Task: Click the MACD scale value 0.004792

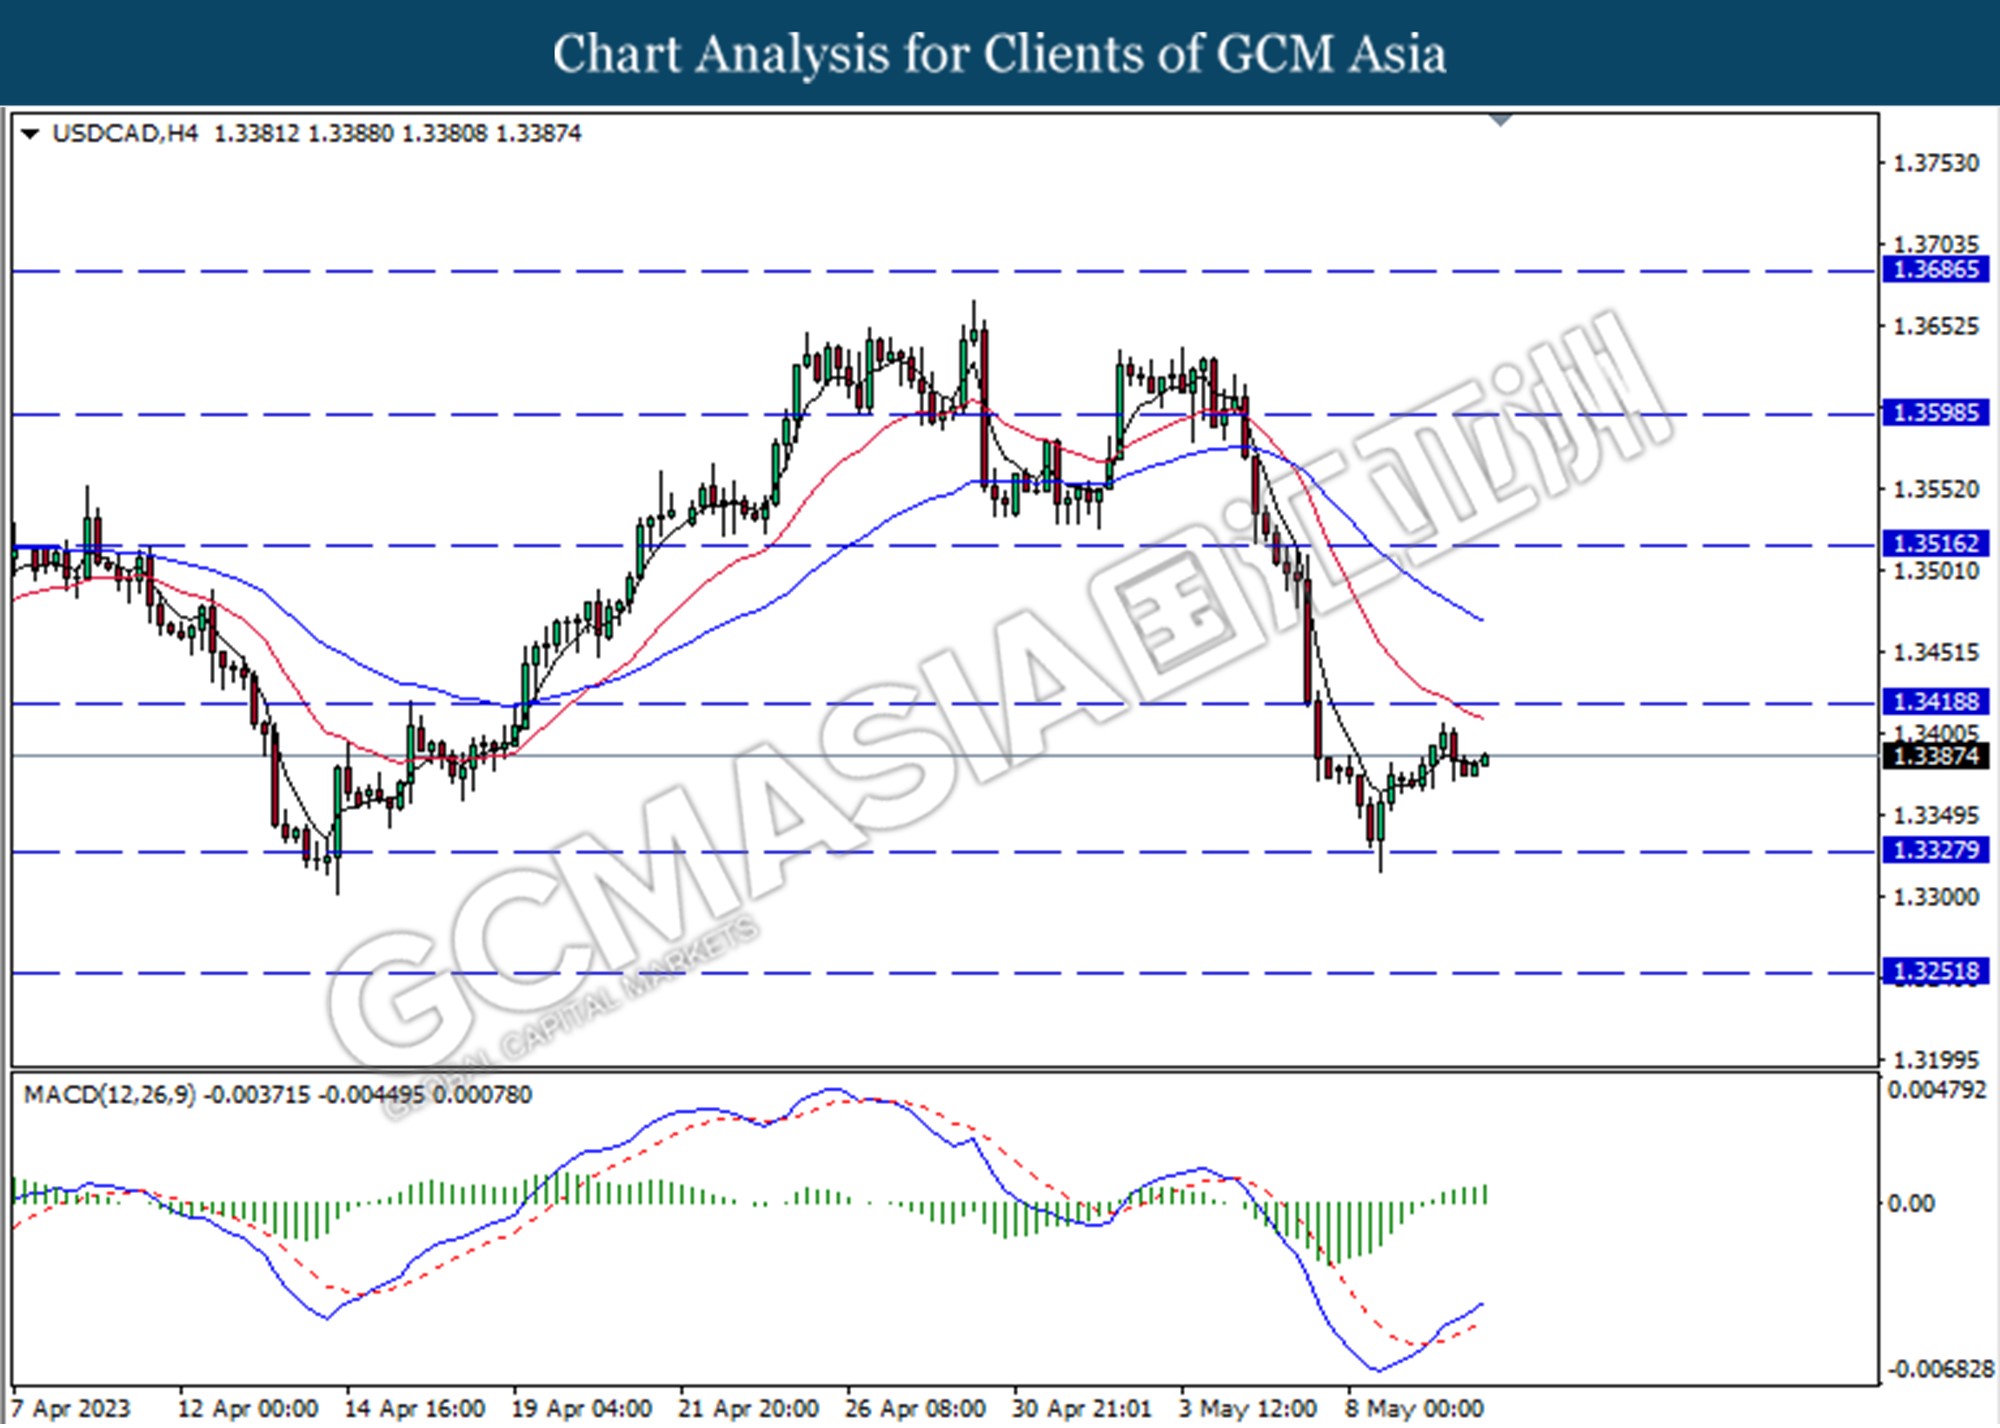Action: click(1936, 1090)
